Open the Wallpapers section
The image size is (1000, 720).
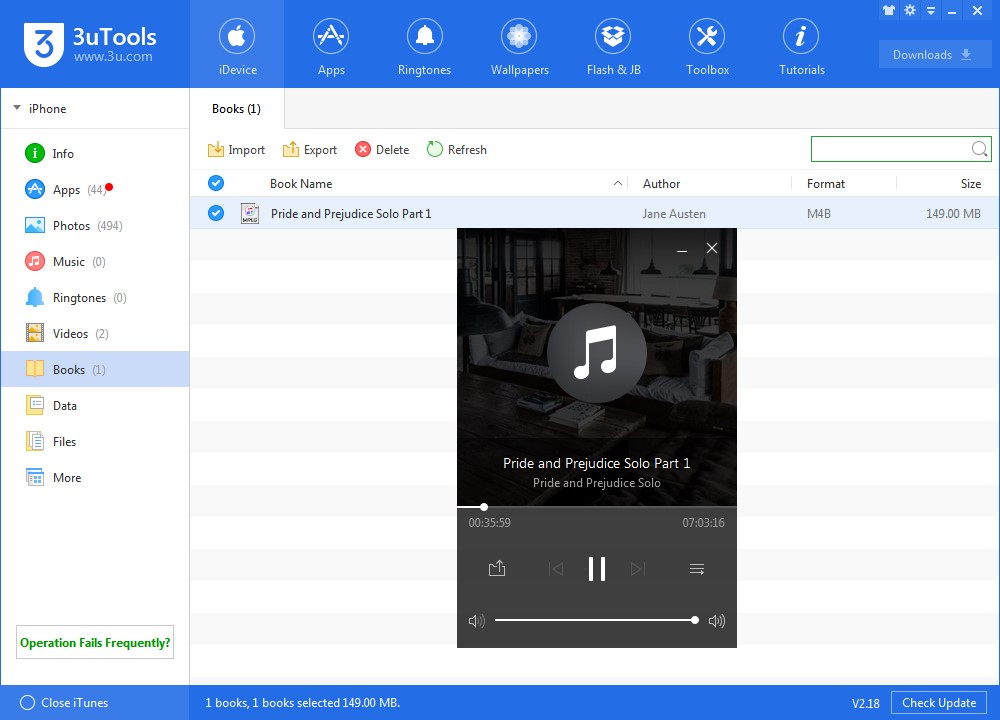pos(518,48)
